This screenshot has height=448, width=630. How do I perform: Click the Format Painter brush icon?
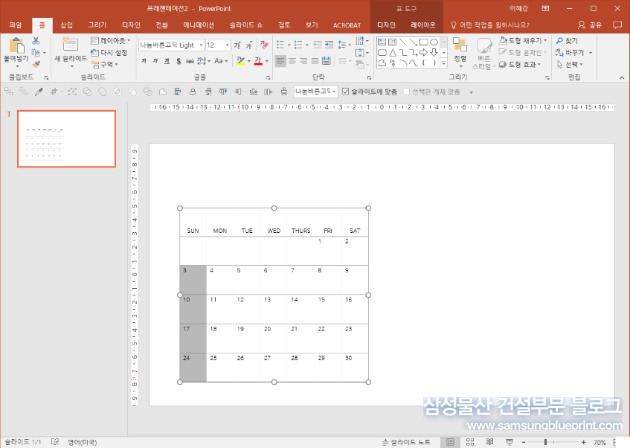click(36, 64)
